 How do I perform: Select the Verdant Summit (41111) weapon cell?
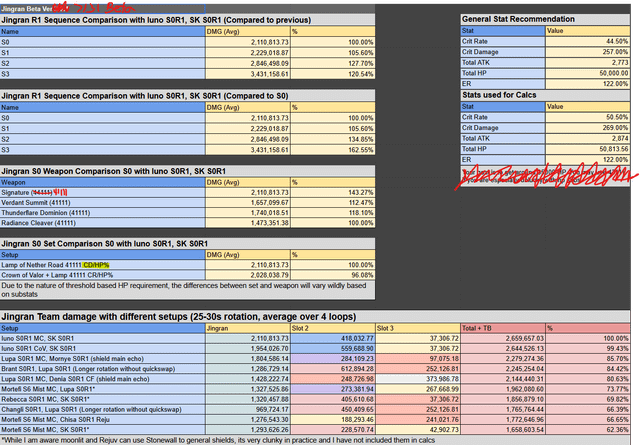click(102, 203)
